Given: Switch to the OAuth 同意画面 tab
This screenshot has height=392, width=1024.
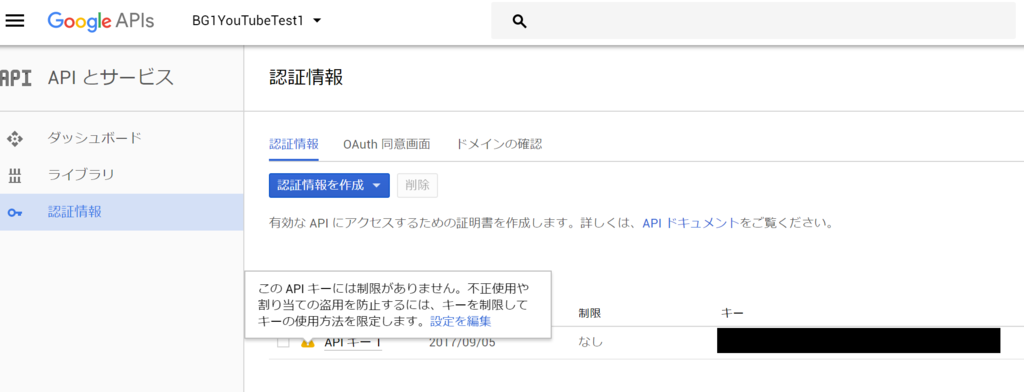Looking at the screenshot, I should pyautogui.click(x=387, y=144).
